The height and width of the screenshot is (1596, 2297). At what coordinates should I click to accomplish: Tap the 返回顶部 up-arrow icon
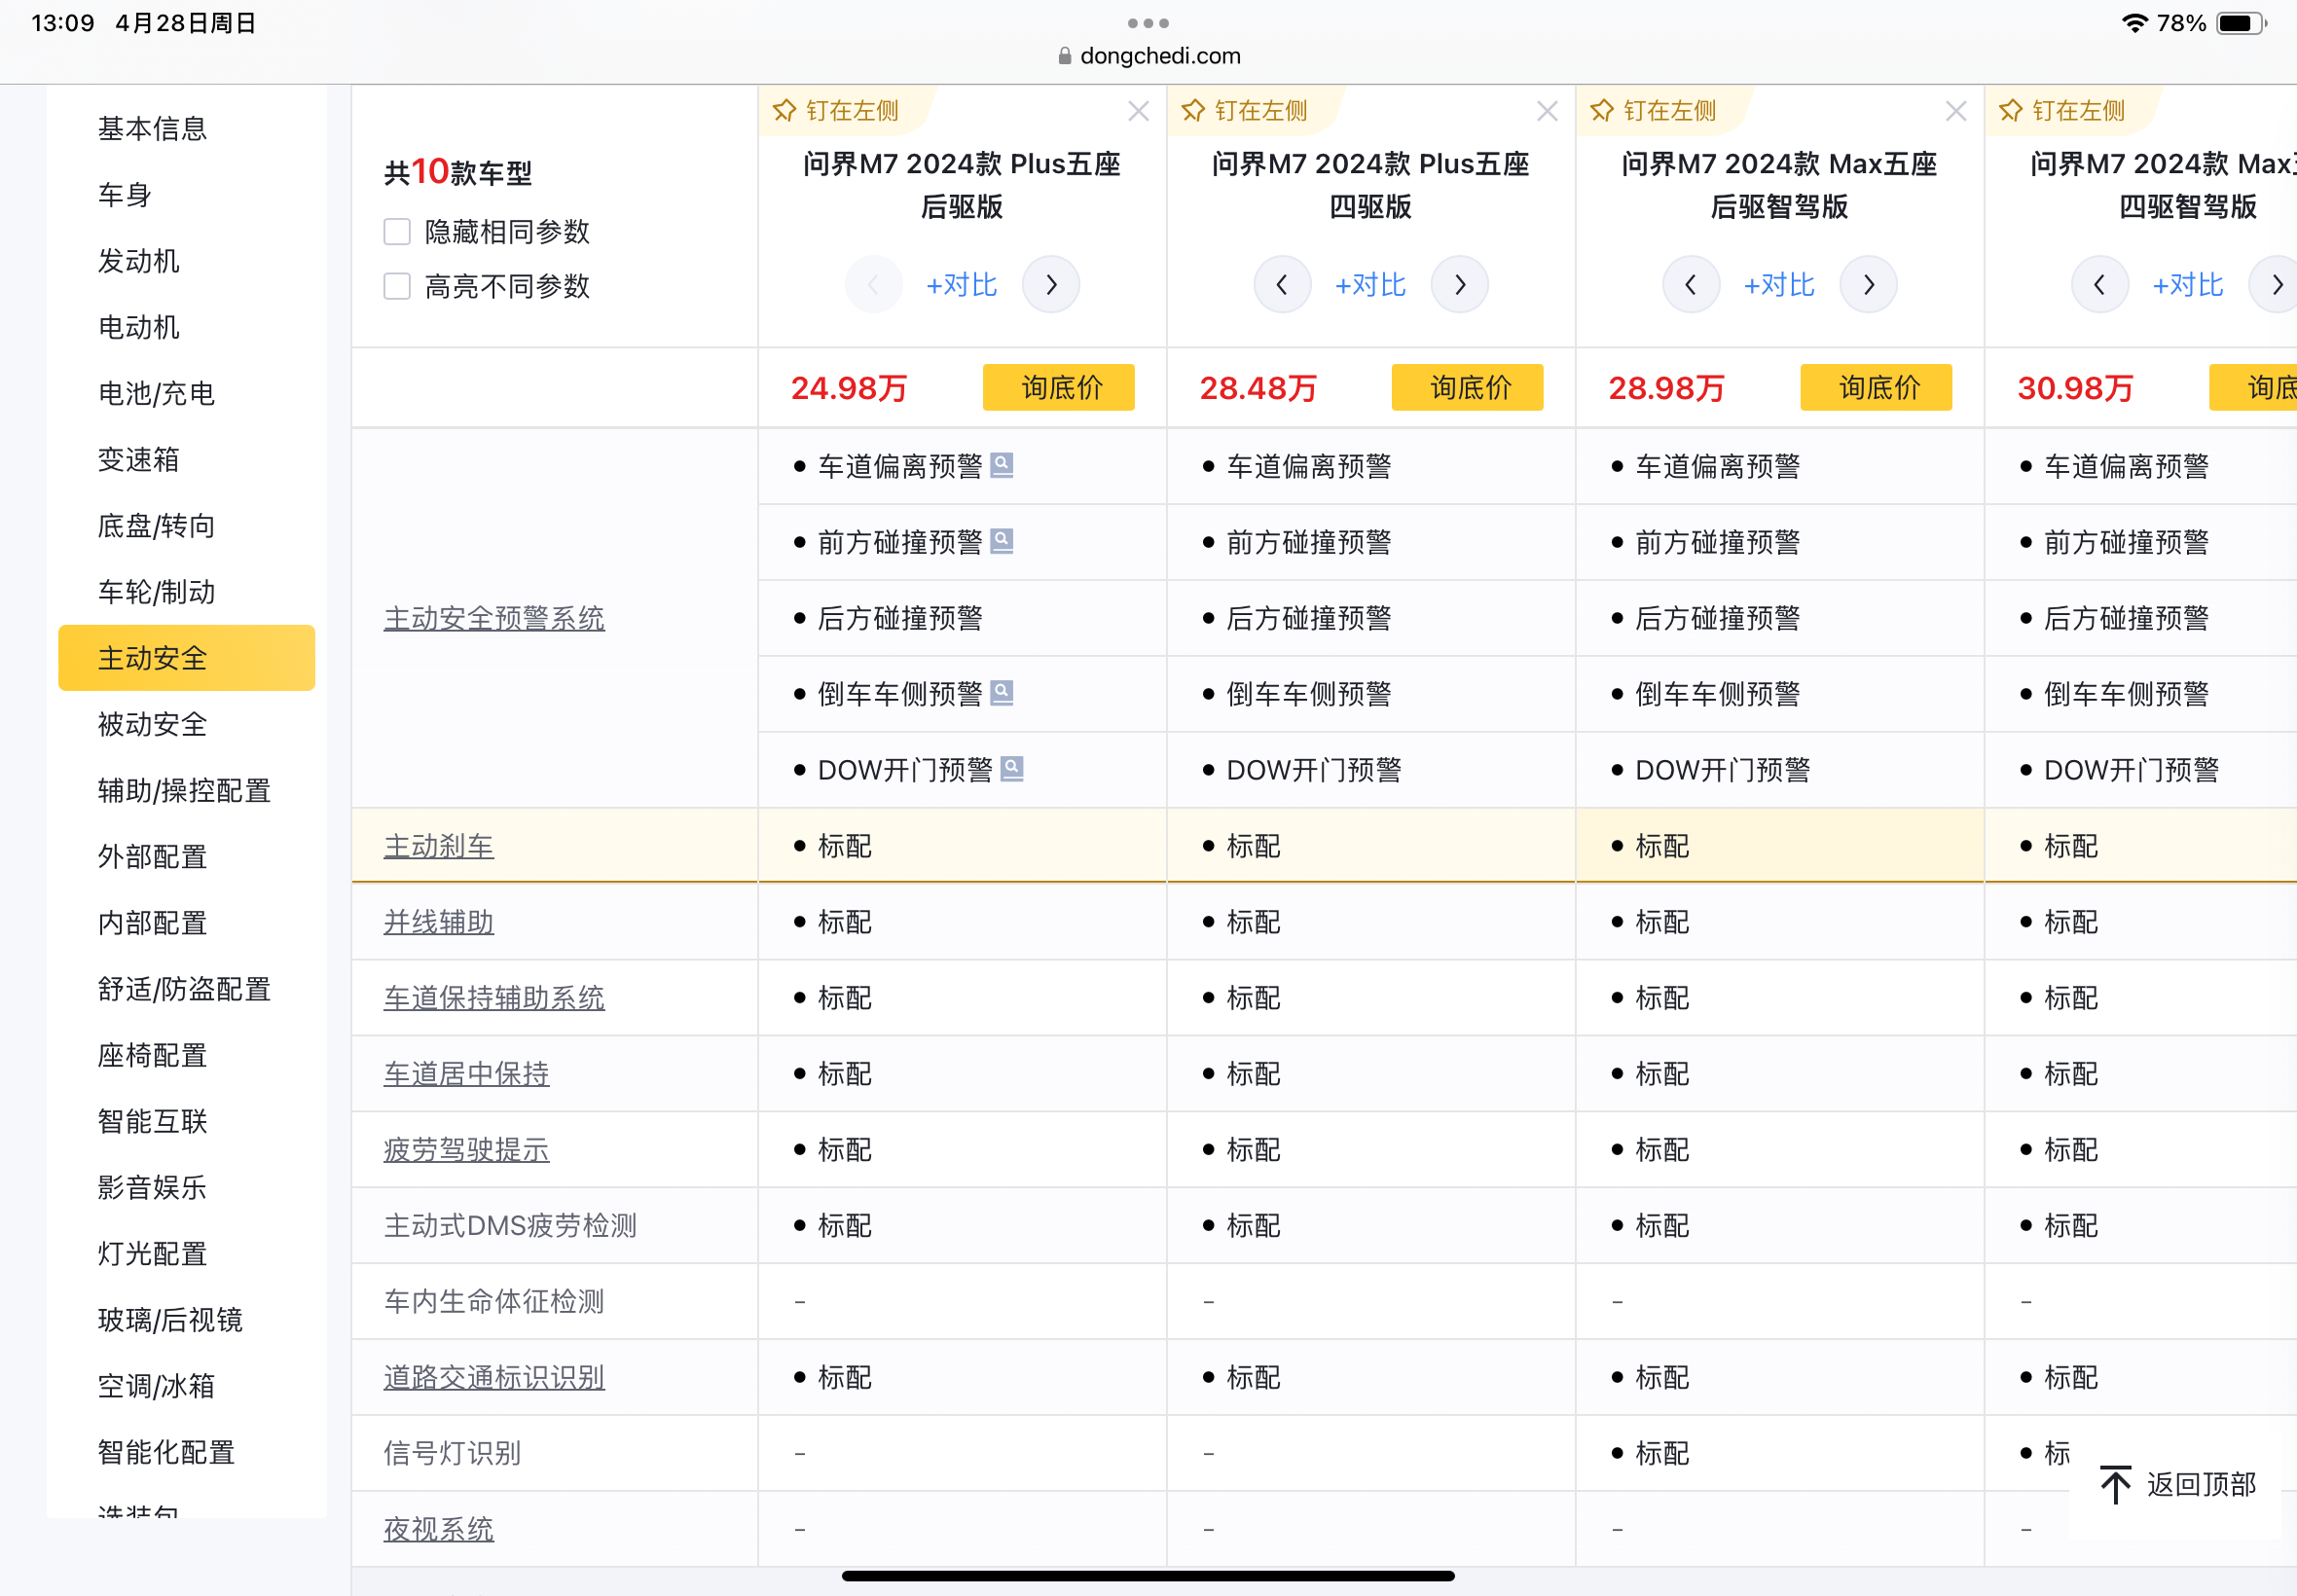(2115, 1484)
